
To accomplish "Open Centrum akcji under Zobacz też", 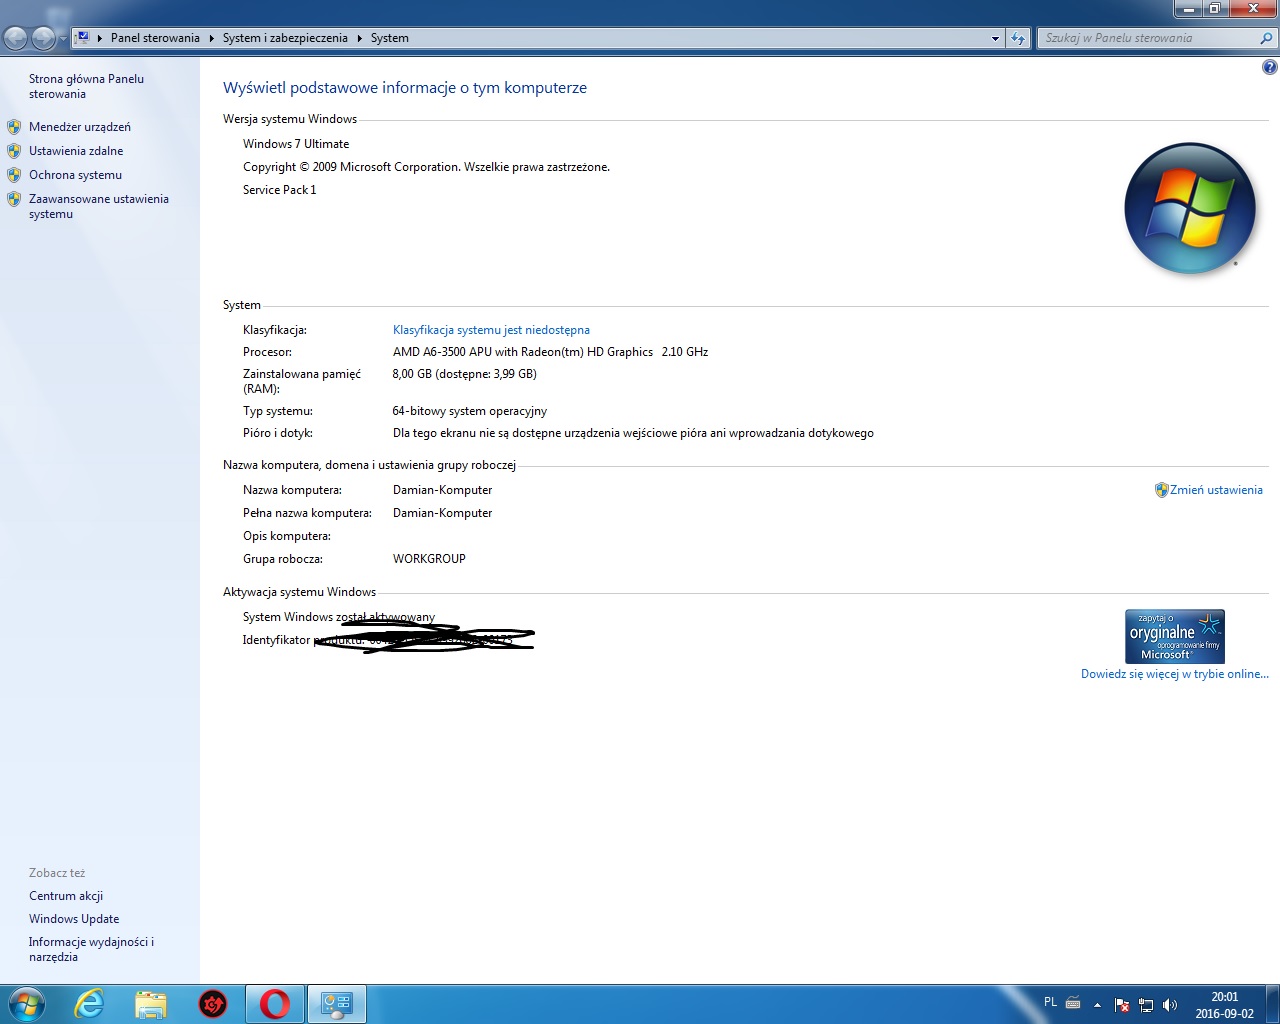I will 66,896.
